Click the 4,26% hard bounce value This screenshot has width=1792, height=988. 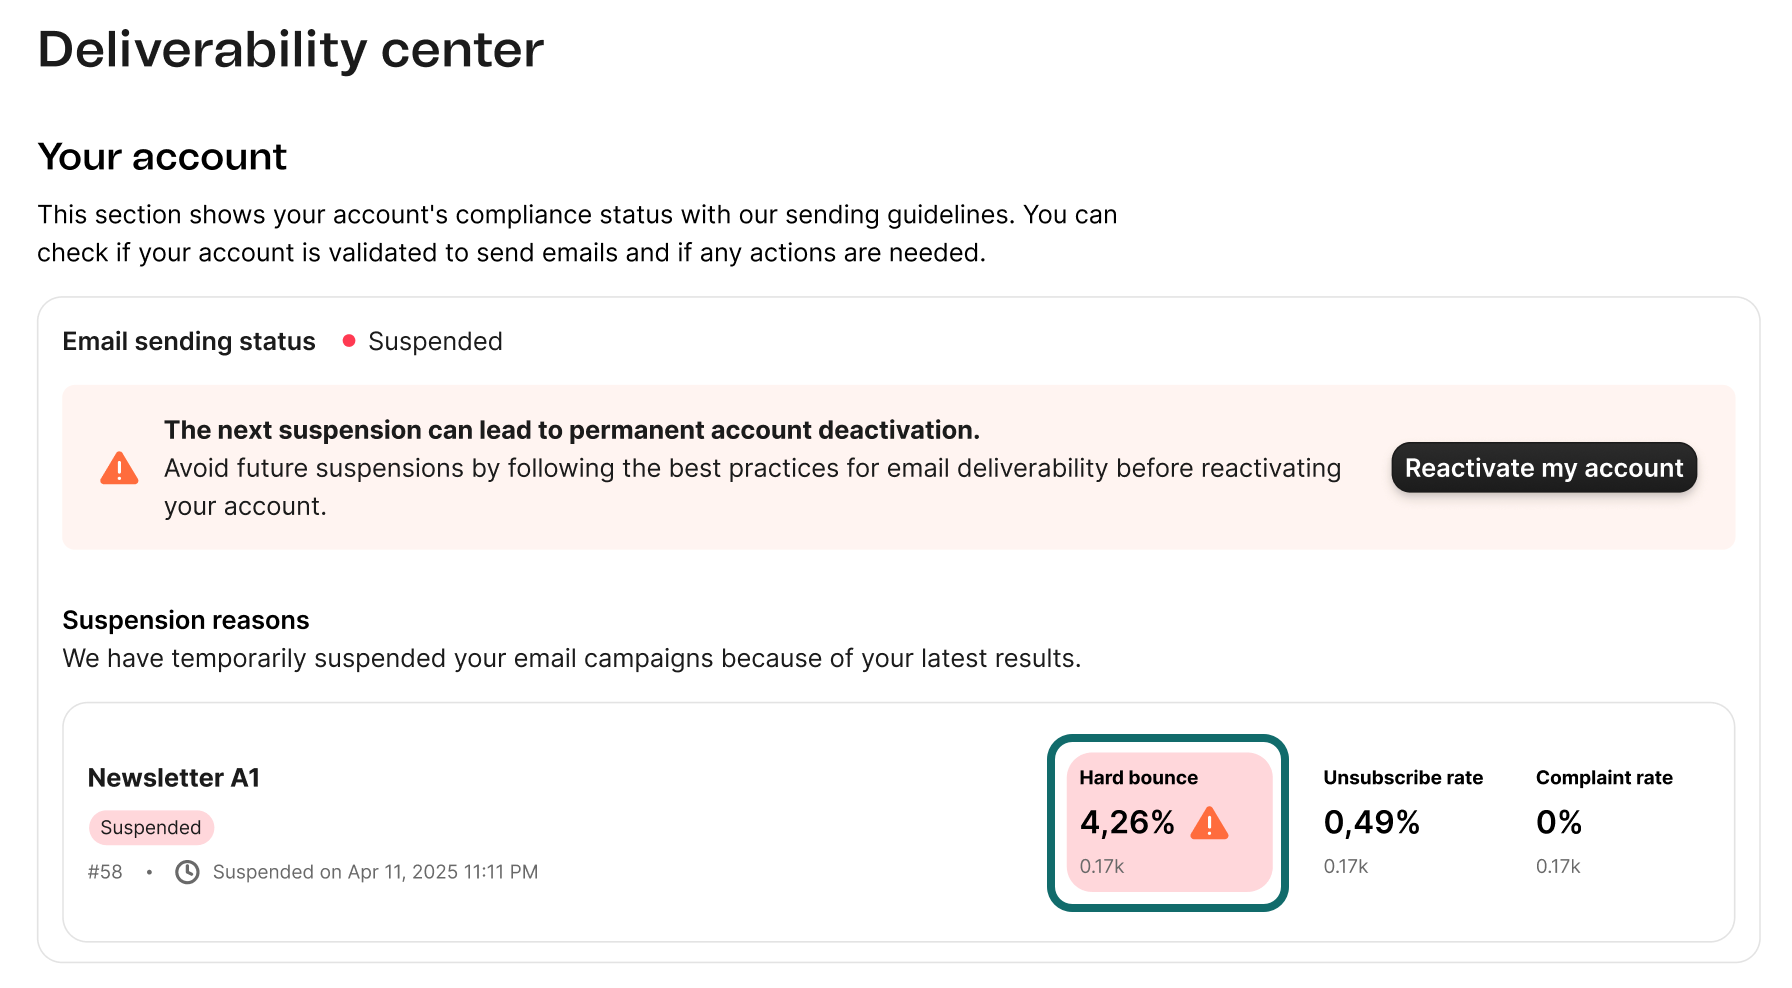click(x=1127, y=823)
